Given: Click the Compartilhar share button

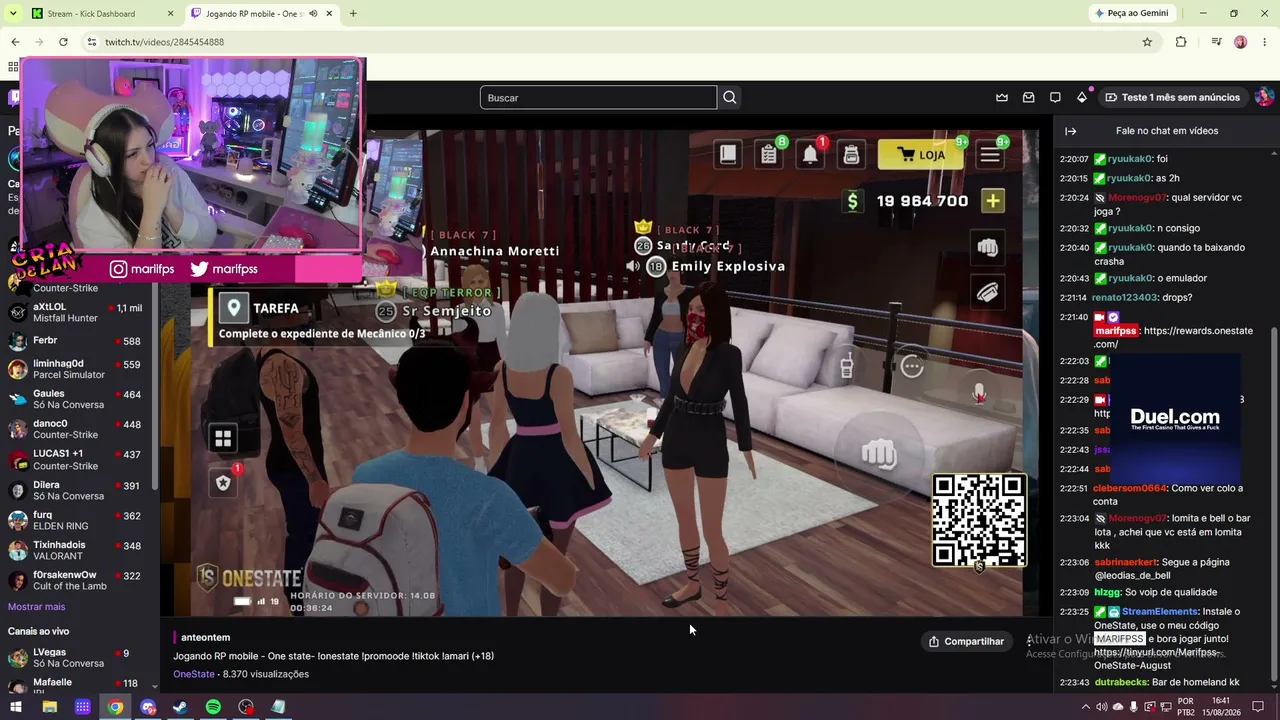Looking at the screenshot, I should pyautogui.click(x=966, y=641).
